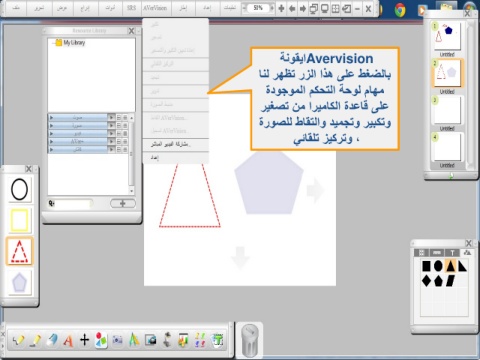Expand the last category row in library
Viewport: 480px width, 360px height.
[52, 149]
